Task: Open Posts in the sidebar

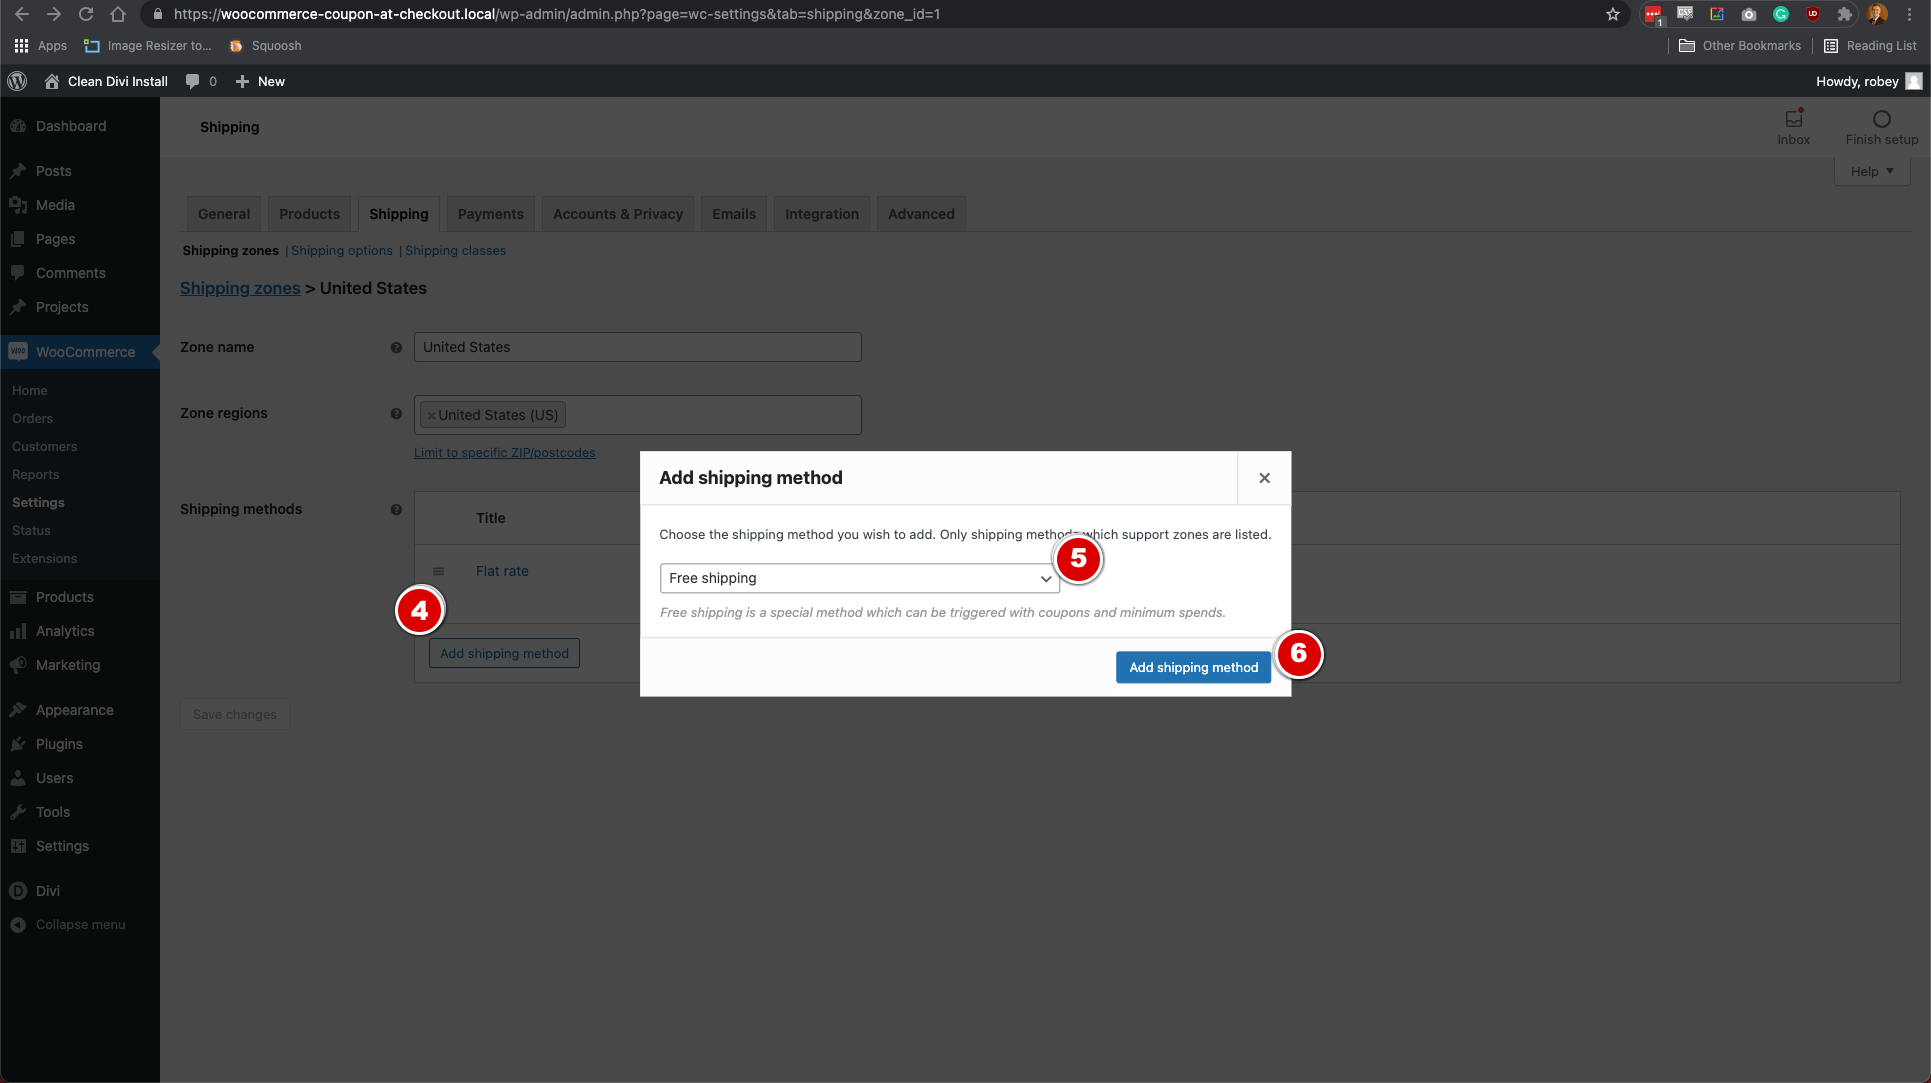Action: pyautogui.click(x=53, y=171)
